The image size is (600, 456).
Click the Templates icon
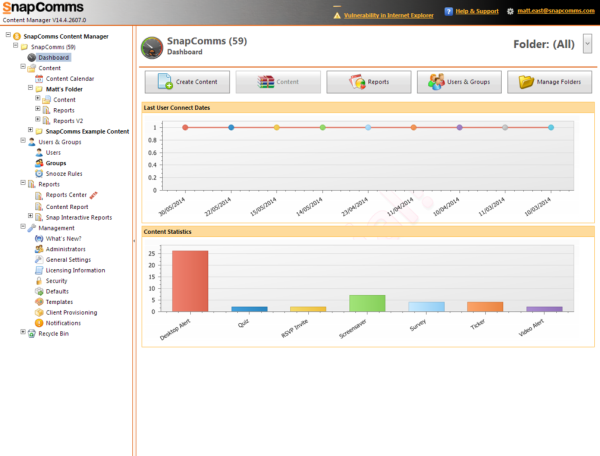click(39, 302)
